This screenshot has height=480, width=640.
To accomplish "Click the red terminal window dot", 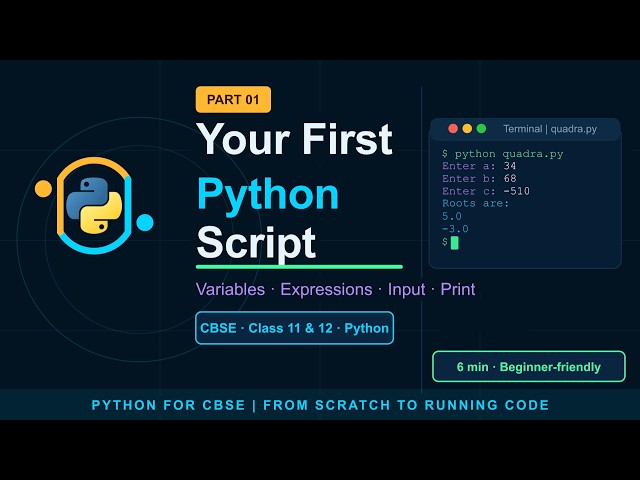I will [453, 129].
